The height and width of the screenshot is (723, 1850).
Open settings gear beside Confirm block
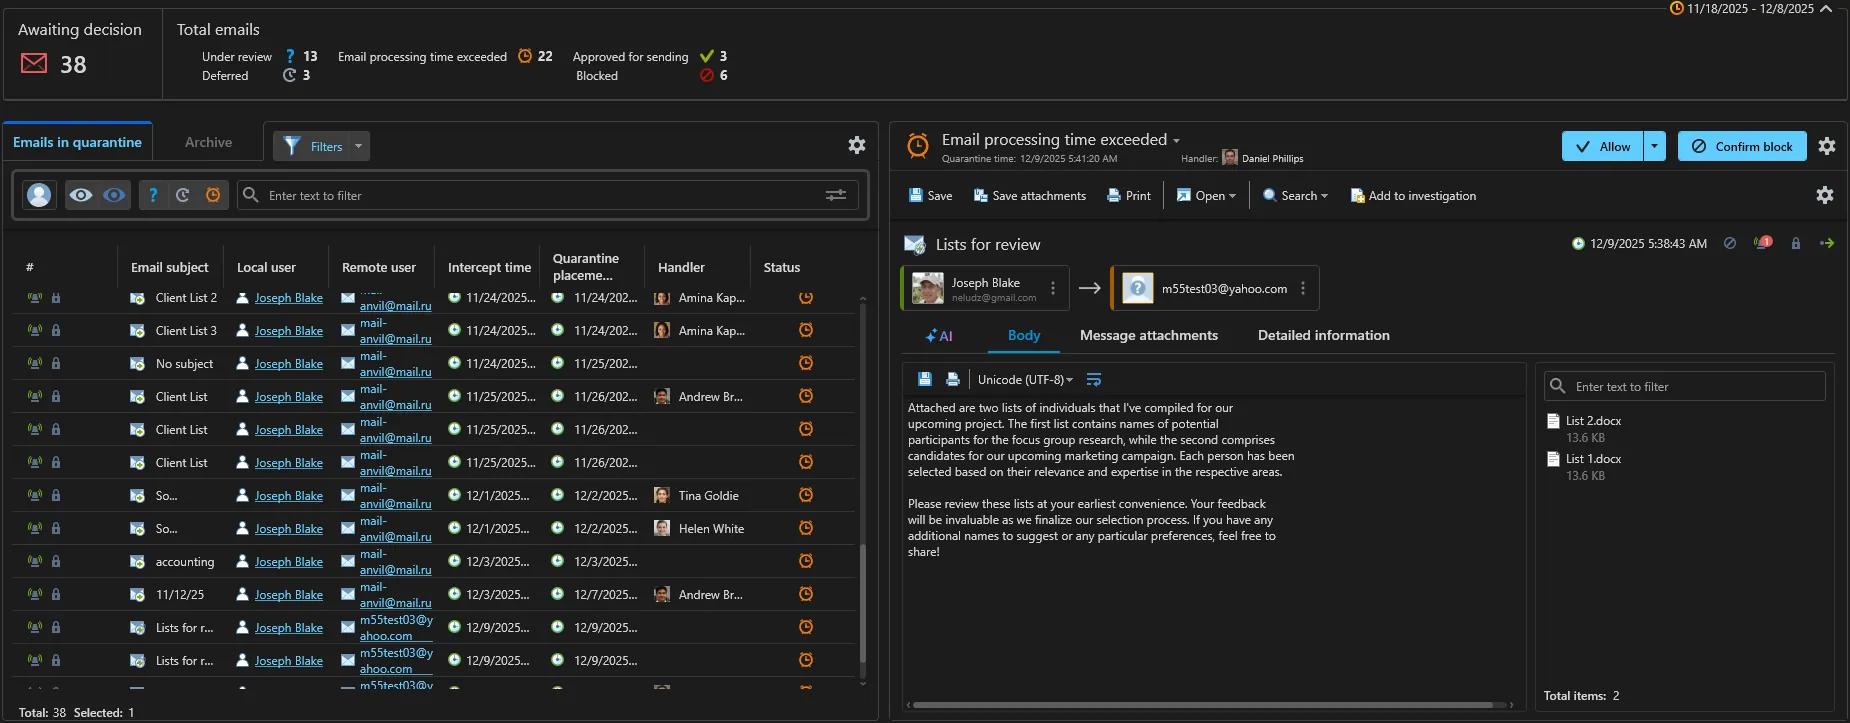[1827, 146]
